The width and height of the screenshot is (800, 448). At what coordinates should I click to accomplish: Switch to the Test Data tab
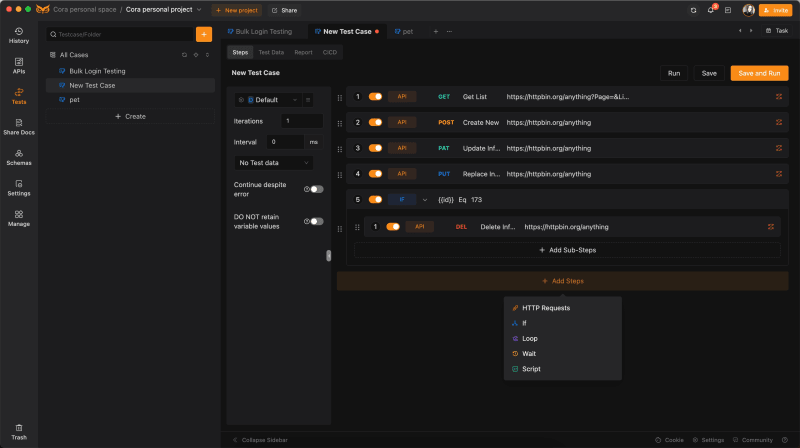pos(271,52)
